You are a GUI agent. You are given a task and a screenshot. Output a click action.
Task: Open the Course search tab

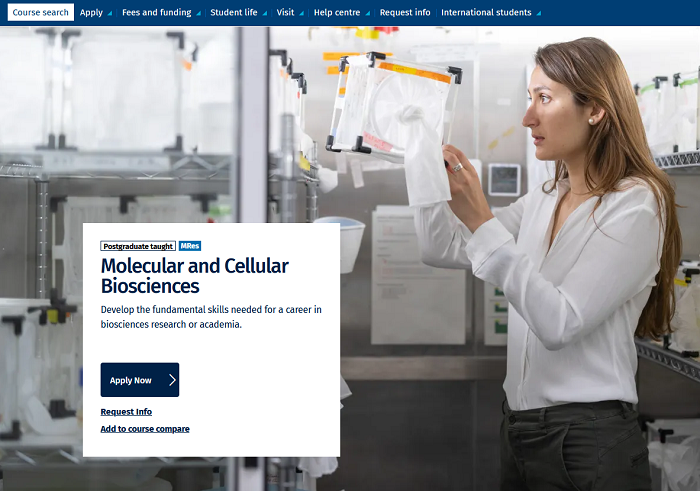click(x=41, y=12)
